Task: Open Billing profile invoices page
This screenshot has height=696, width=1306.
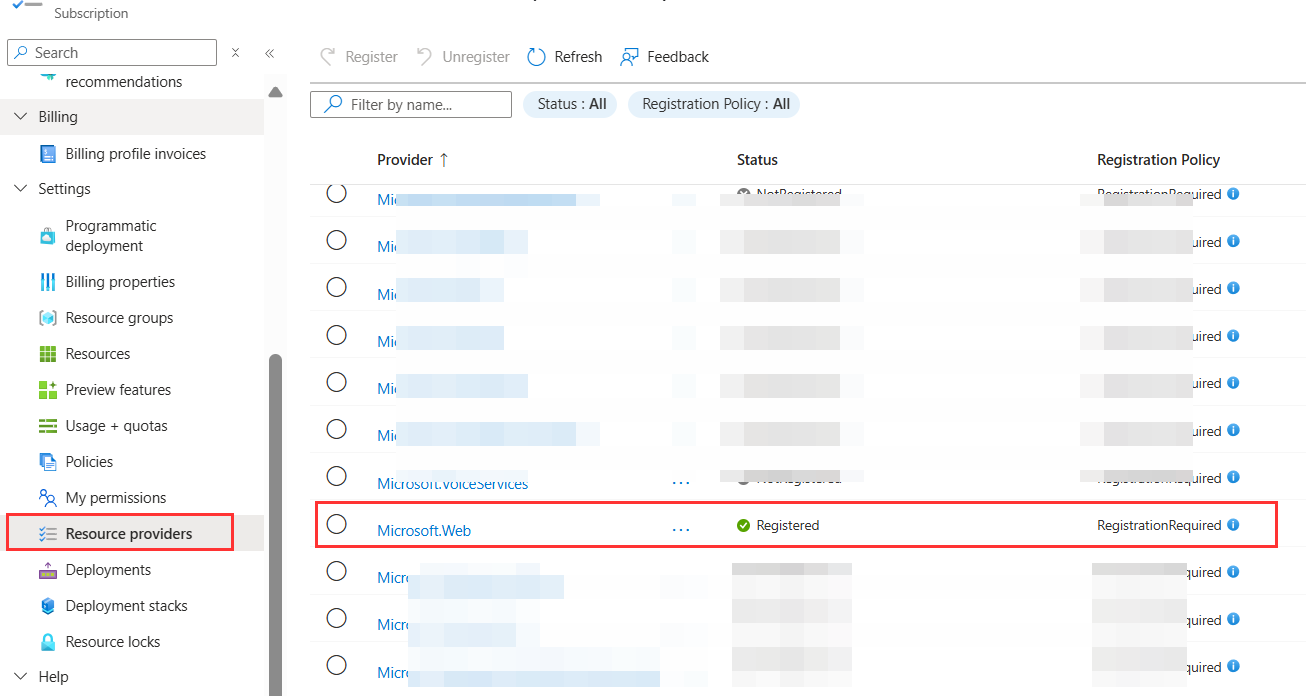Action: 136,154
